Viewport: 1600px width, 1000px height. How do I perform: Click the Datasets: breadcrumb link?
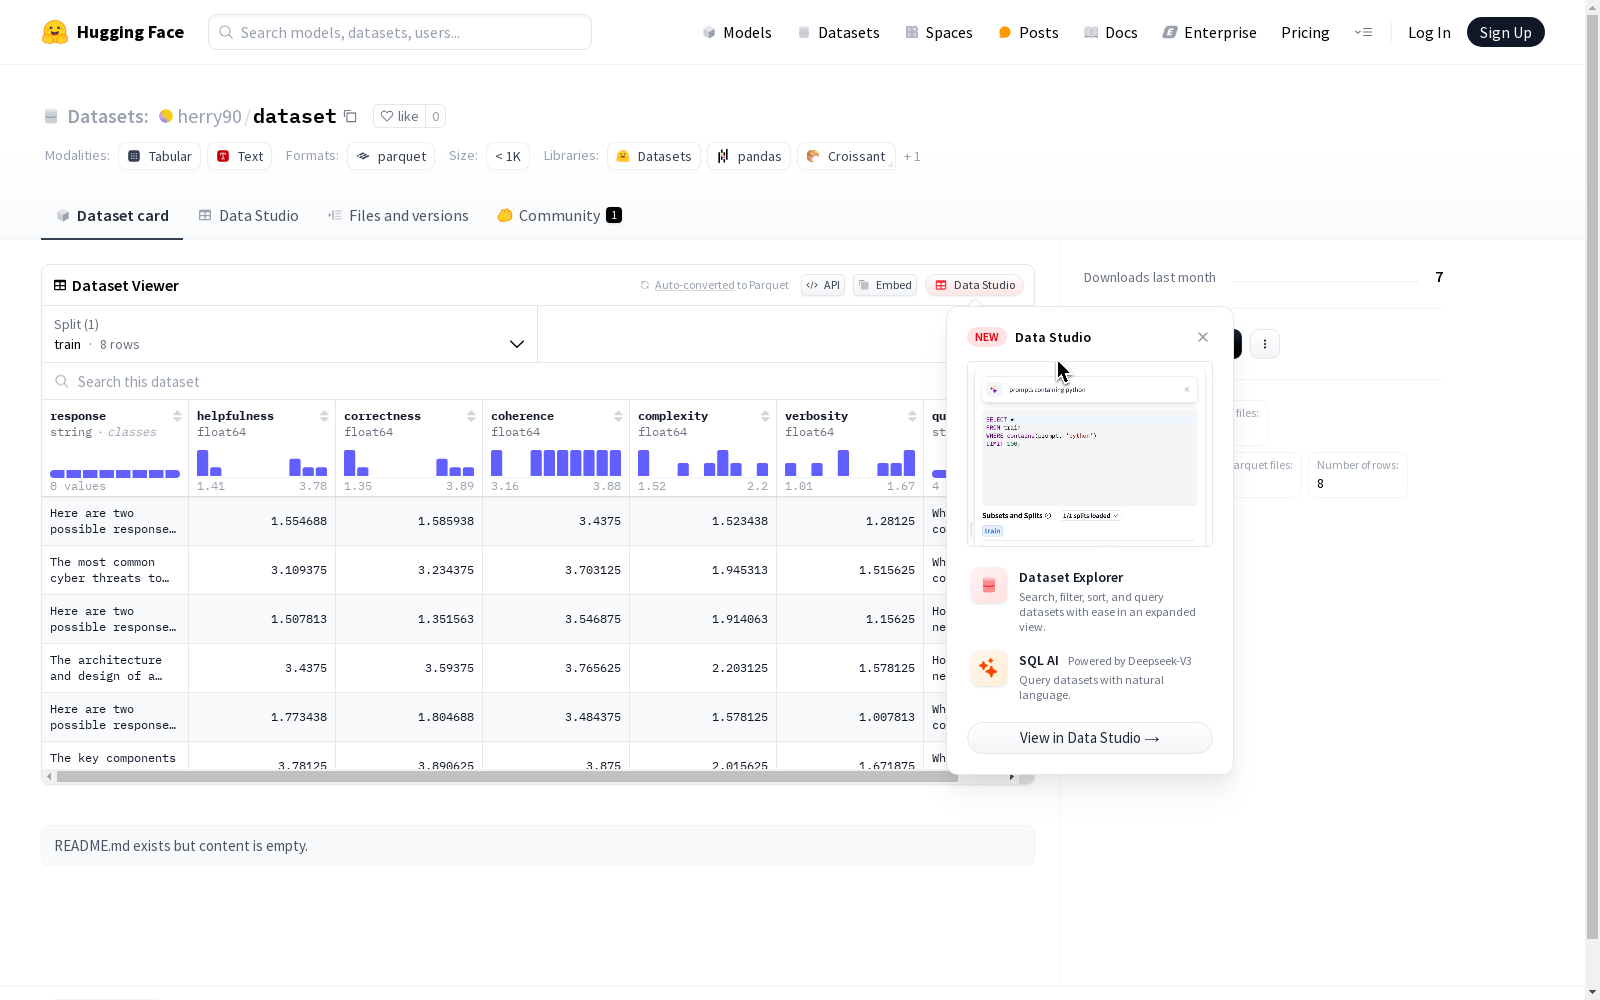pos(107,116)
